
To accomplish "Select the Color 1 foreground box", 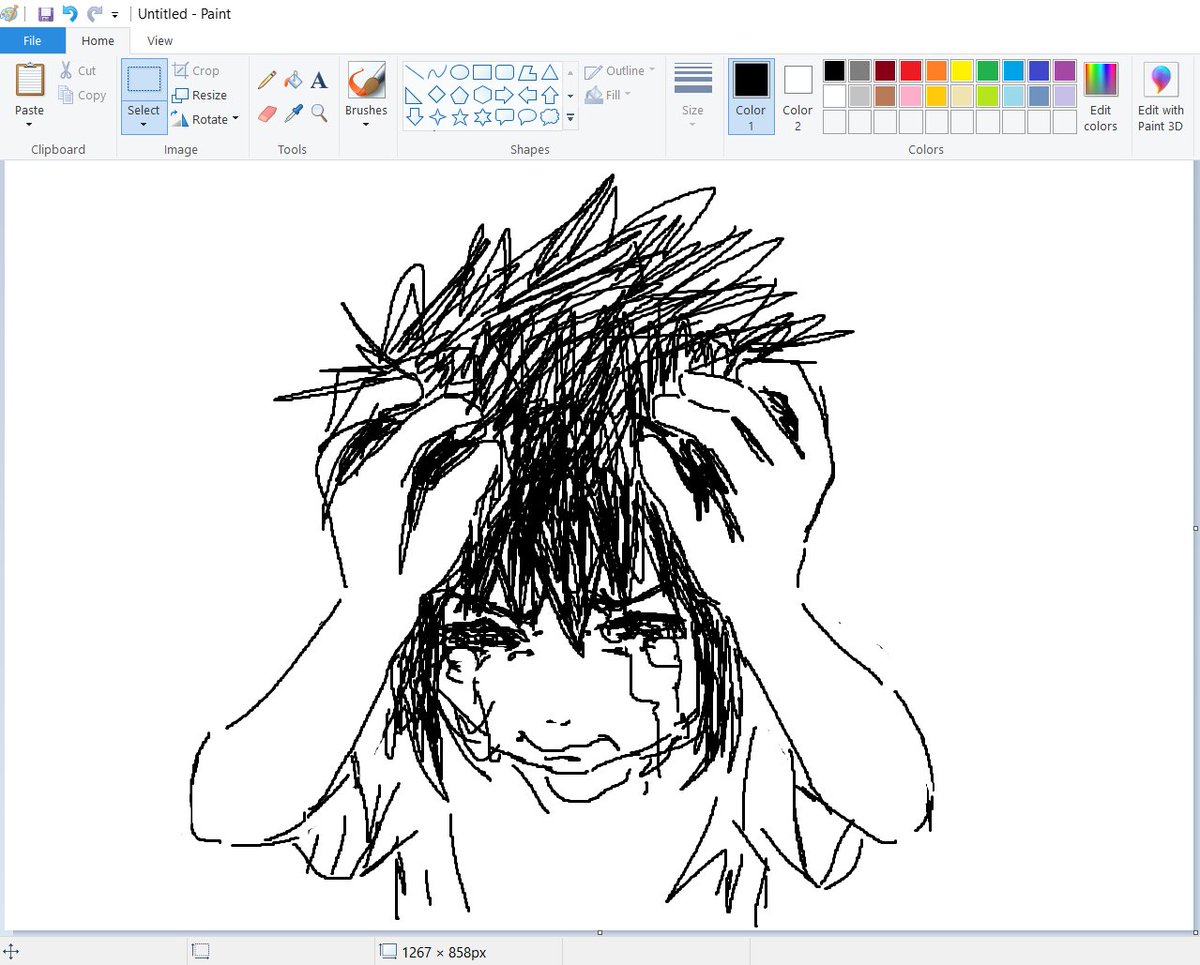I will (751, 96).
